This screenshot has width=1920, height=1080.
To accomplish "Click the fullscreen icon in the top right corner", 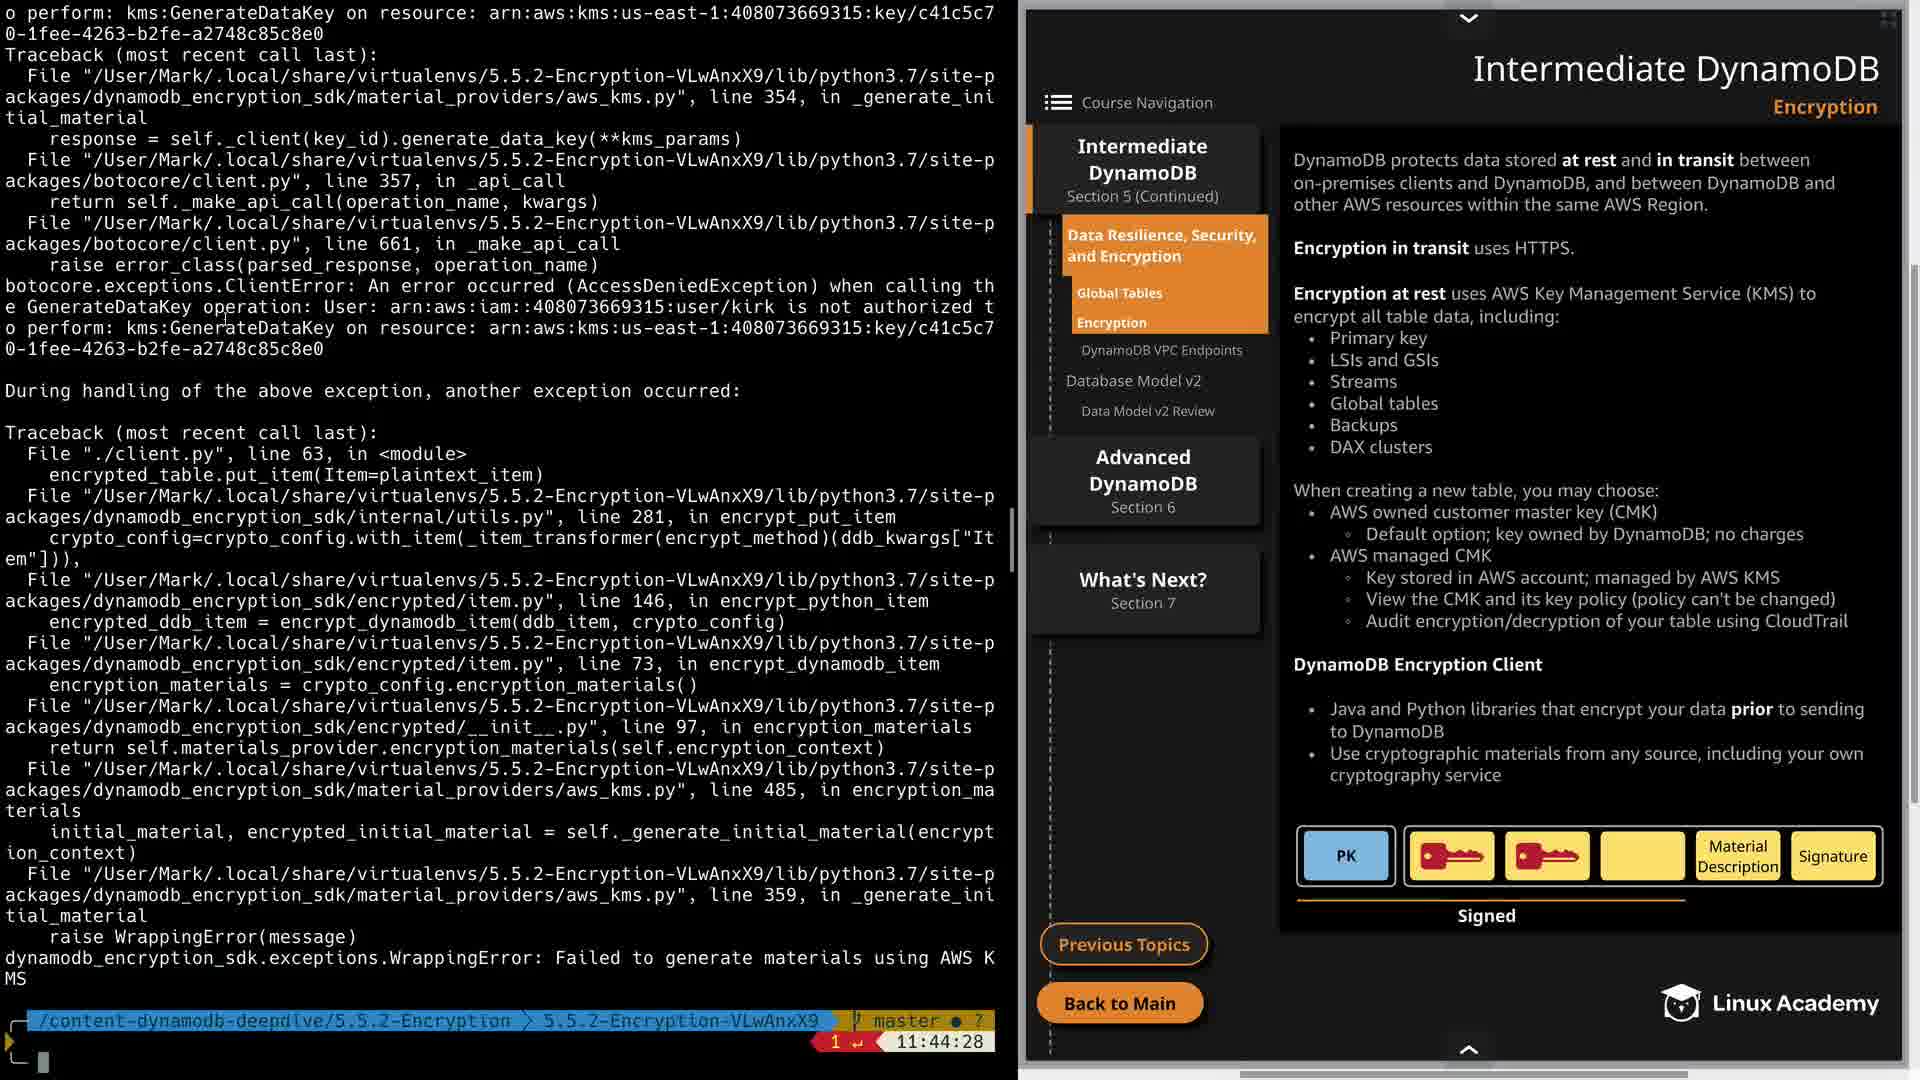I will coord(1888,19).
